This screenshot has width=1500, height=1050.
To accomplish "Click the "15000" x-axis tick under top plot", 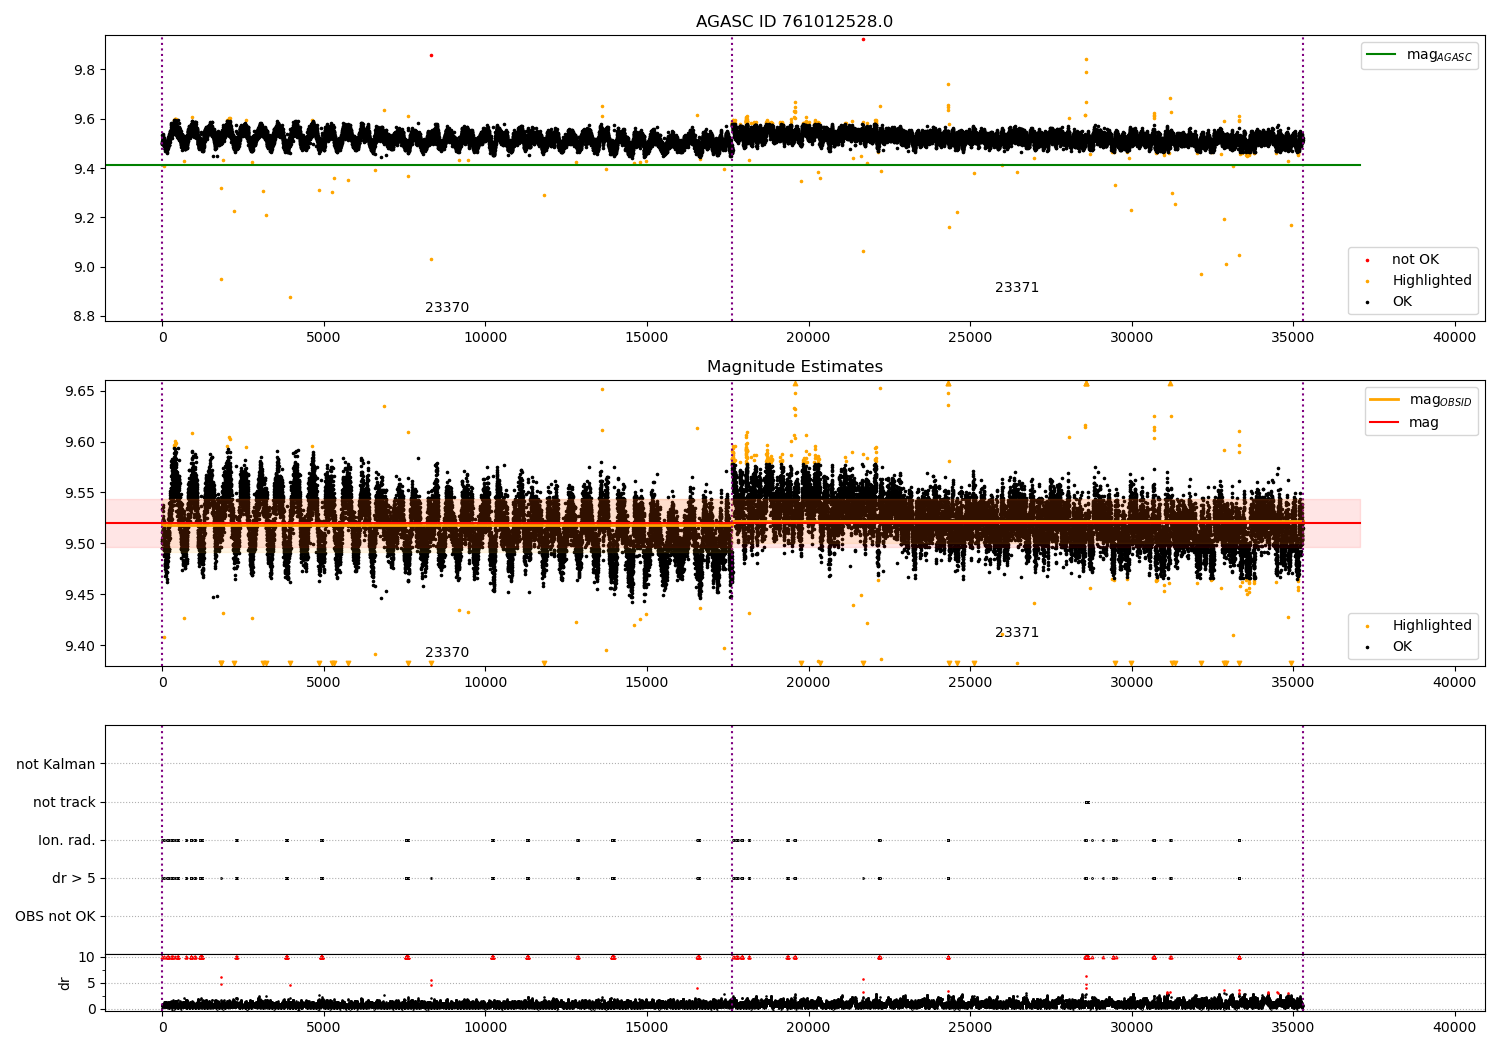I will point(647,338).
